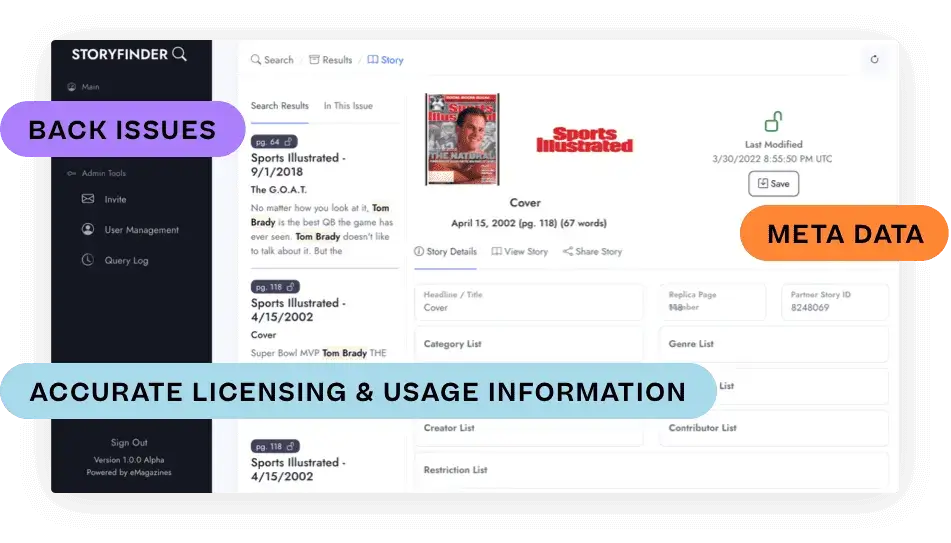This screenshot has width=951, height=543.
Task: Click 'The G.O.A.T.' story title
Action: [x=279, y=189]
